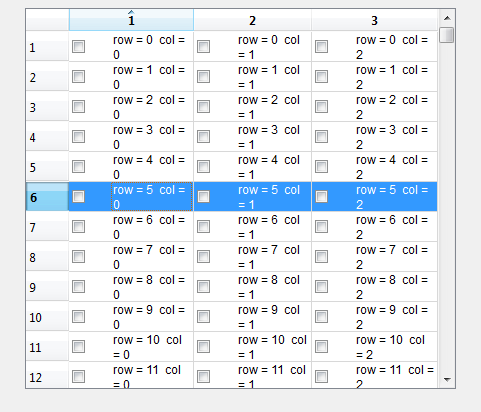This screenshot has width=481, height=412.
Task: Sort by column header 1
Action: (x=131, y=20)
